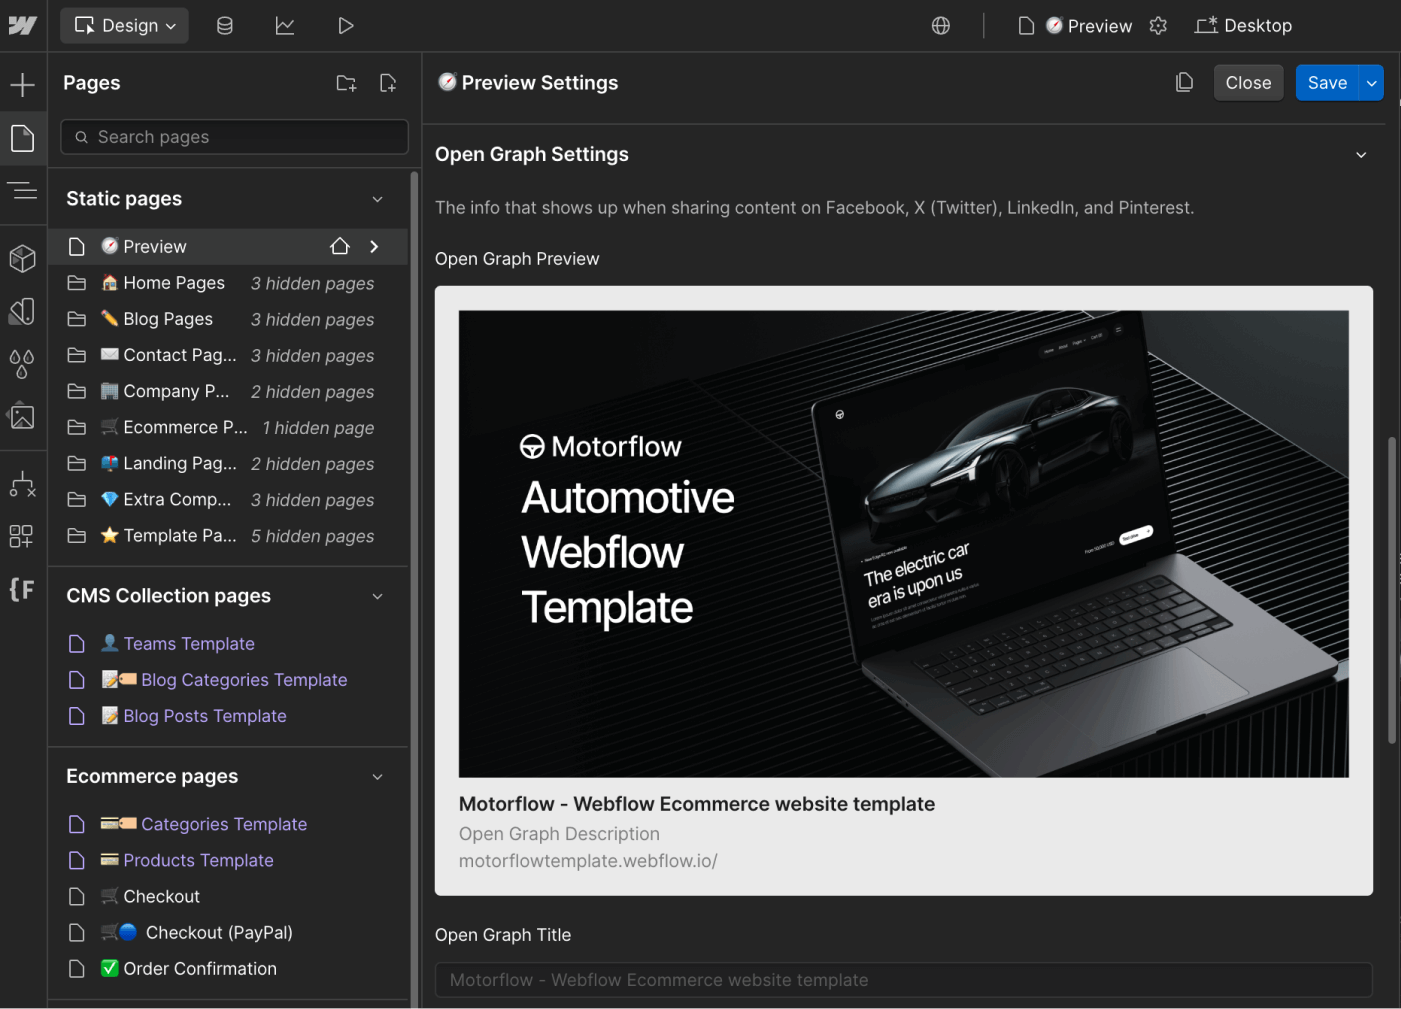Screen dimensions: 1401x1009
Task: Start site Preview with the play icon
Action: [346, 25]
